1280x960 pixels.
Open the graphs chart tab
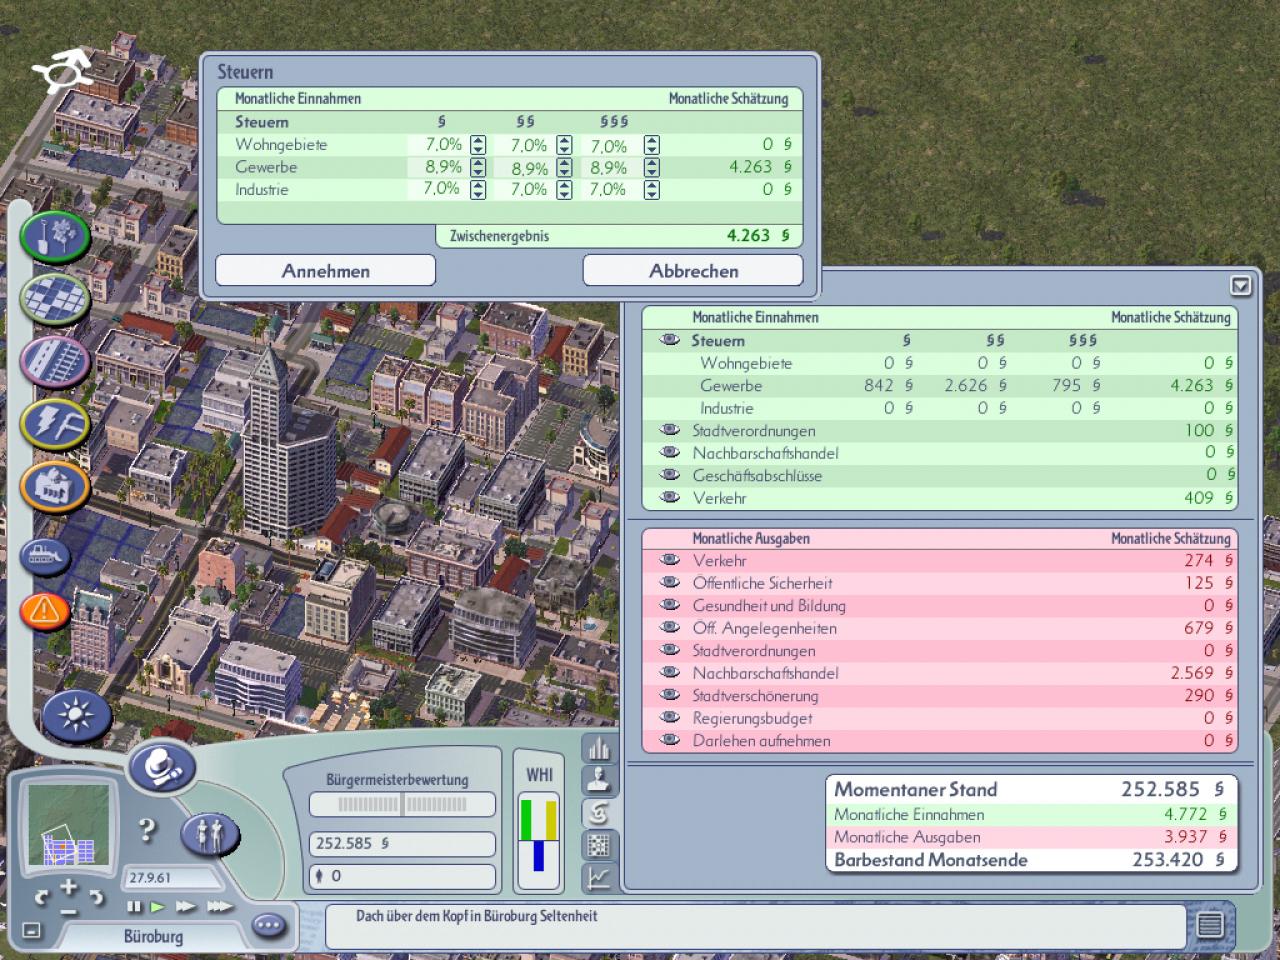(x=599, y=878)
